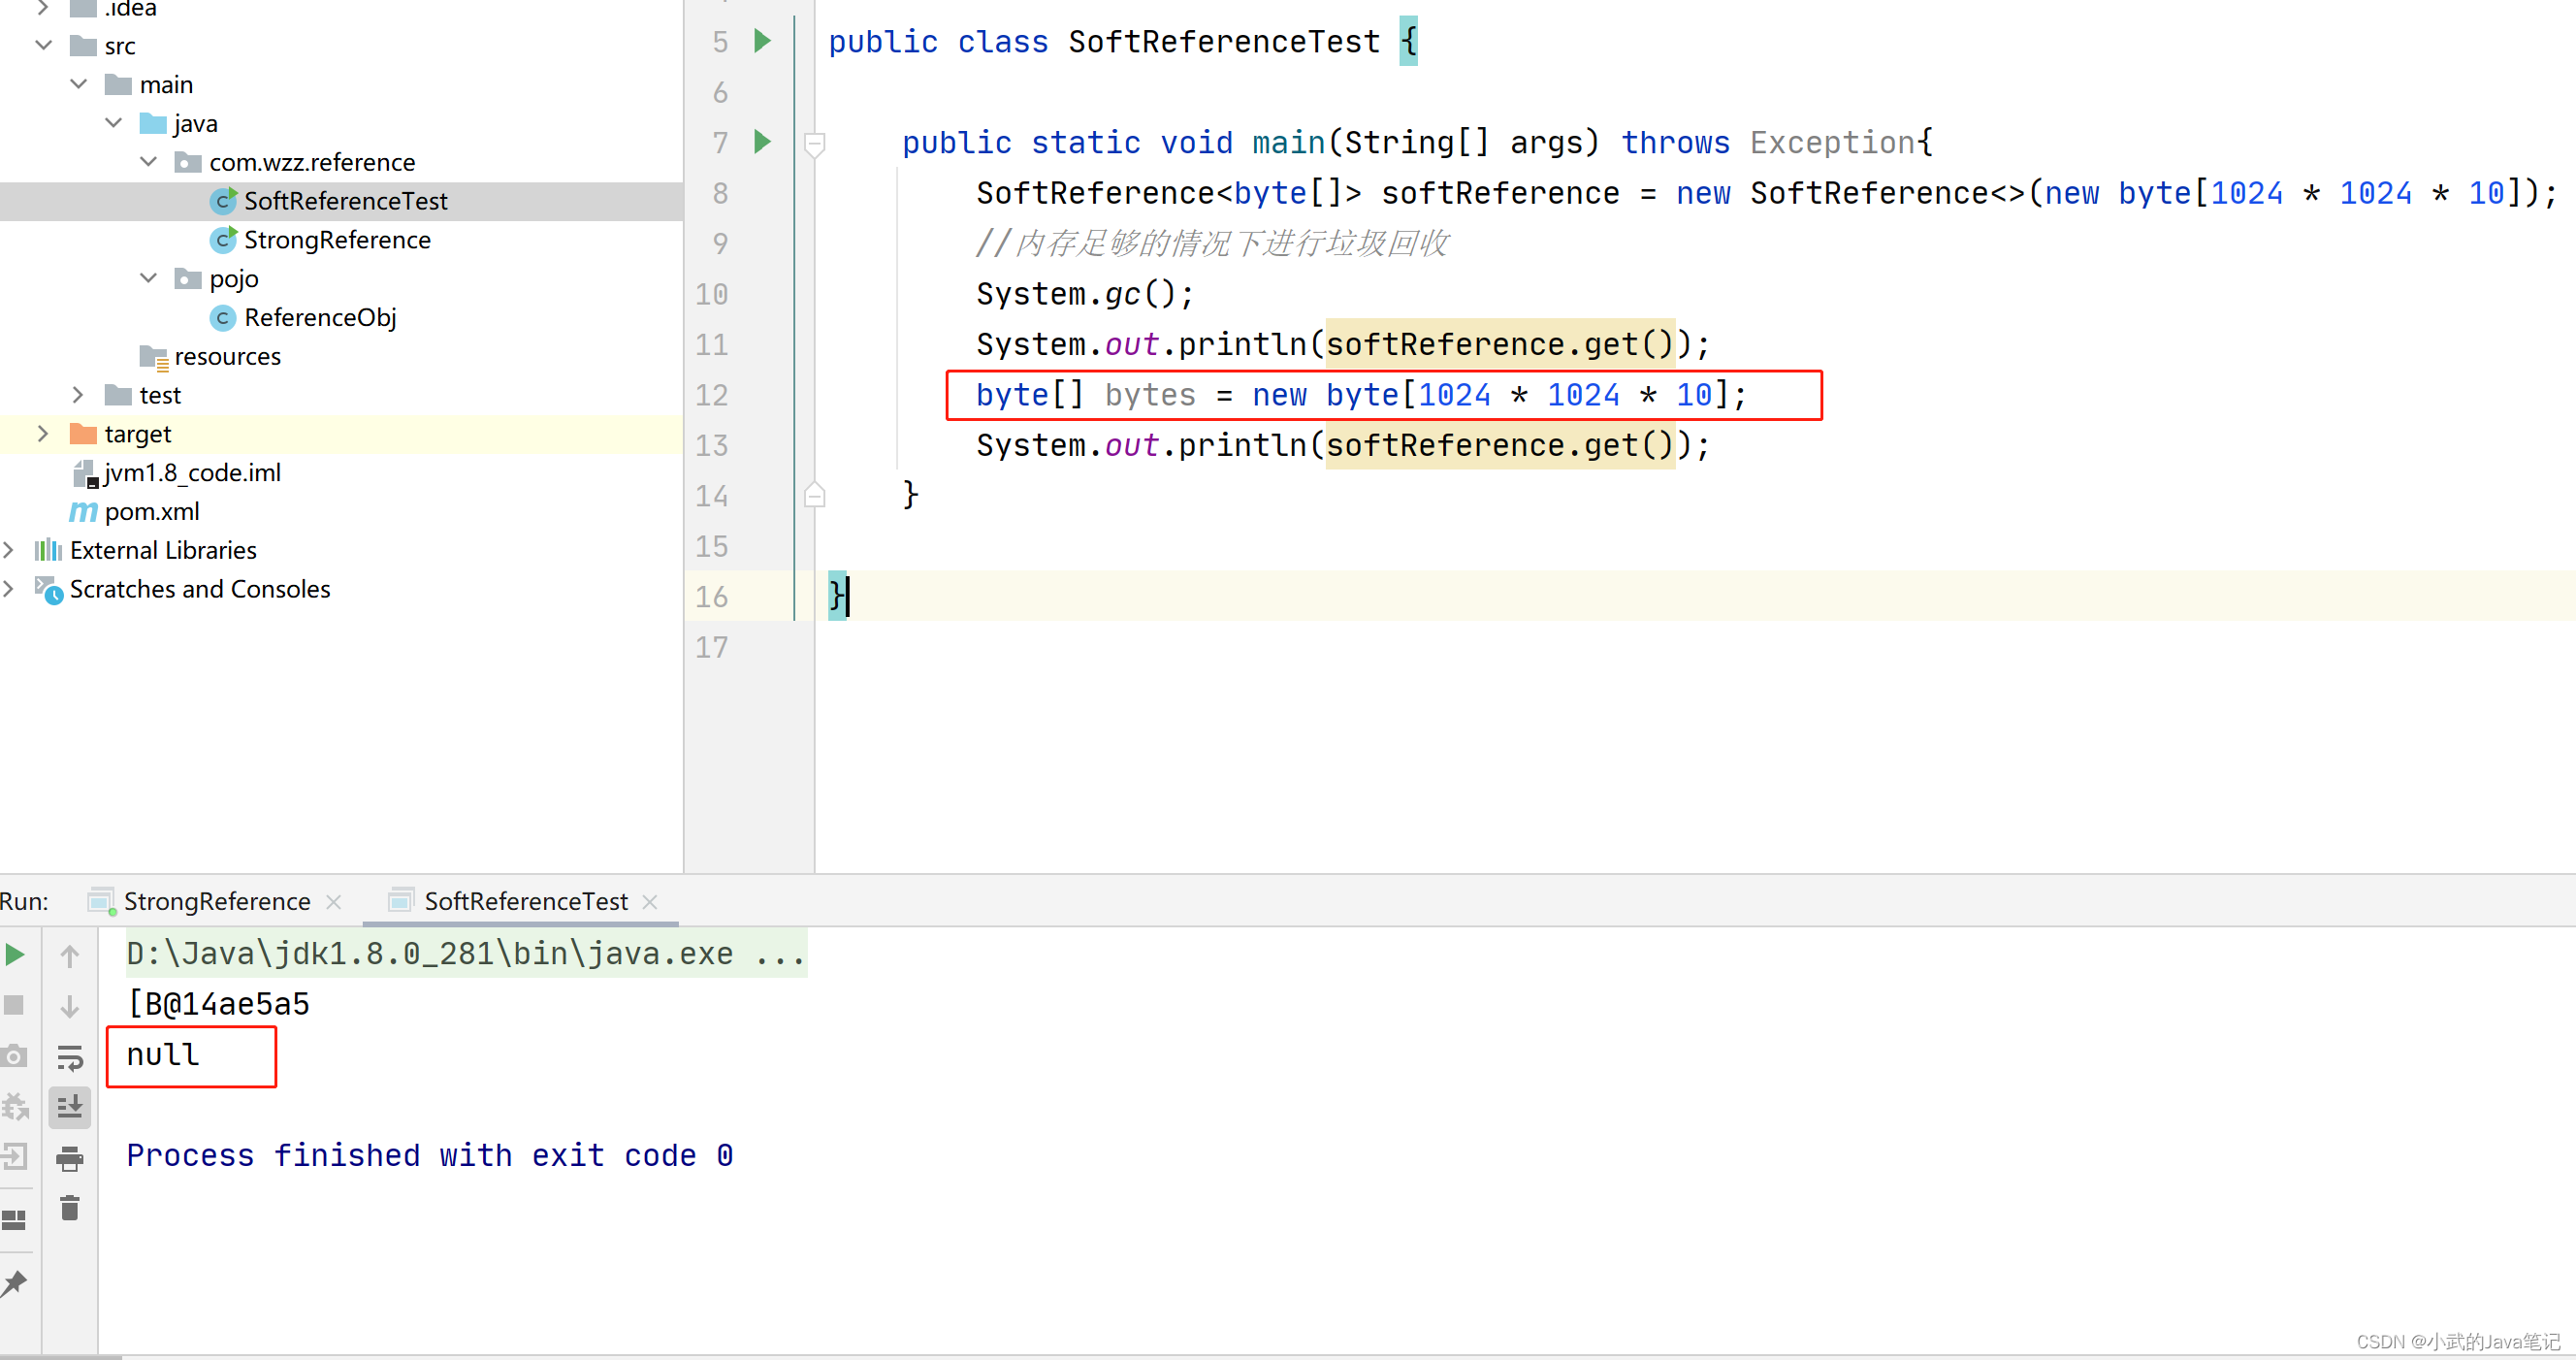2576x1360 pixels.
Task: Print the console output
Action: (x=69, y=1159)
